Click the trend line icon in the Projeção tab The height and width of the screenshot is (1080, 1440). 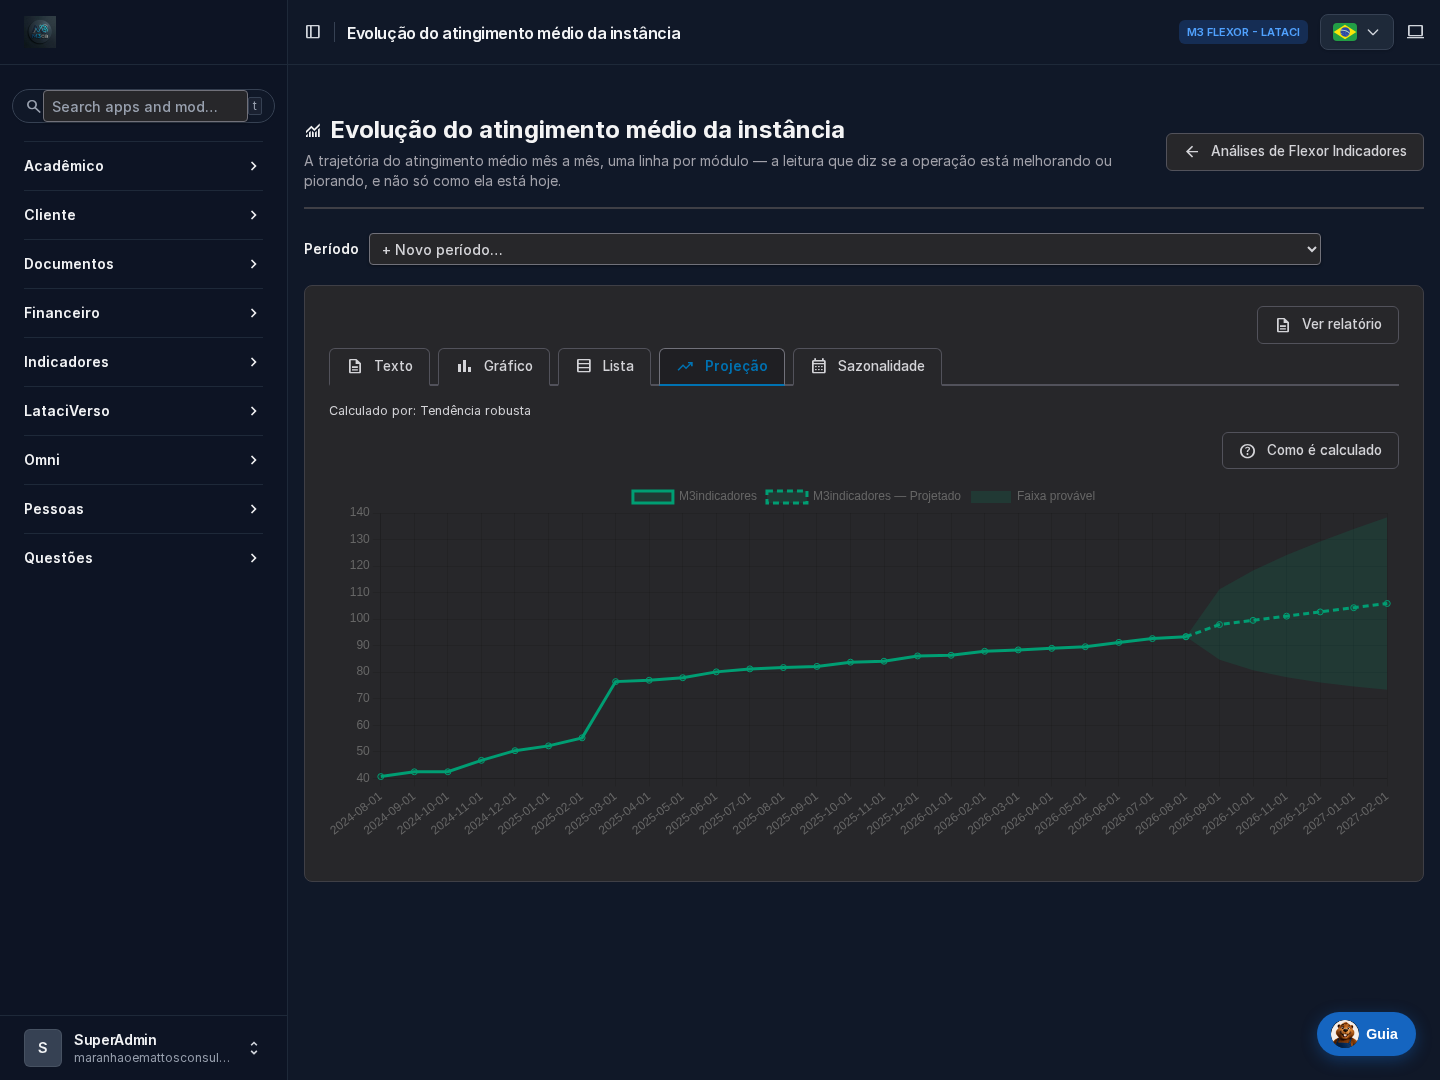pyautogui.click(x=685, y=366)
